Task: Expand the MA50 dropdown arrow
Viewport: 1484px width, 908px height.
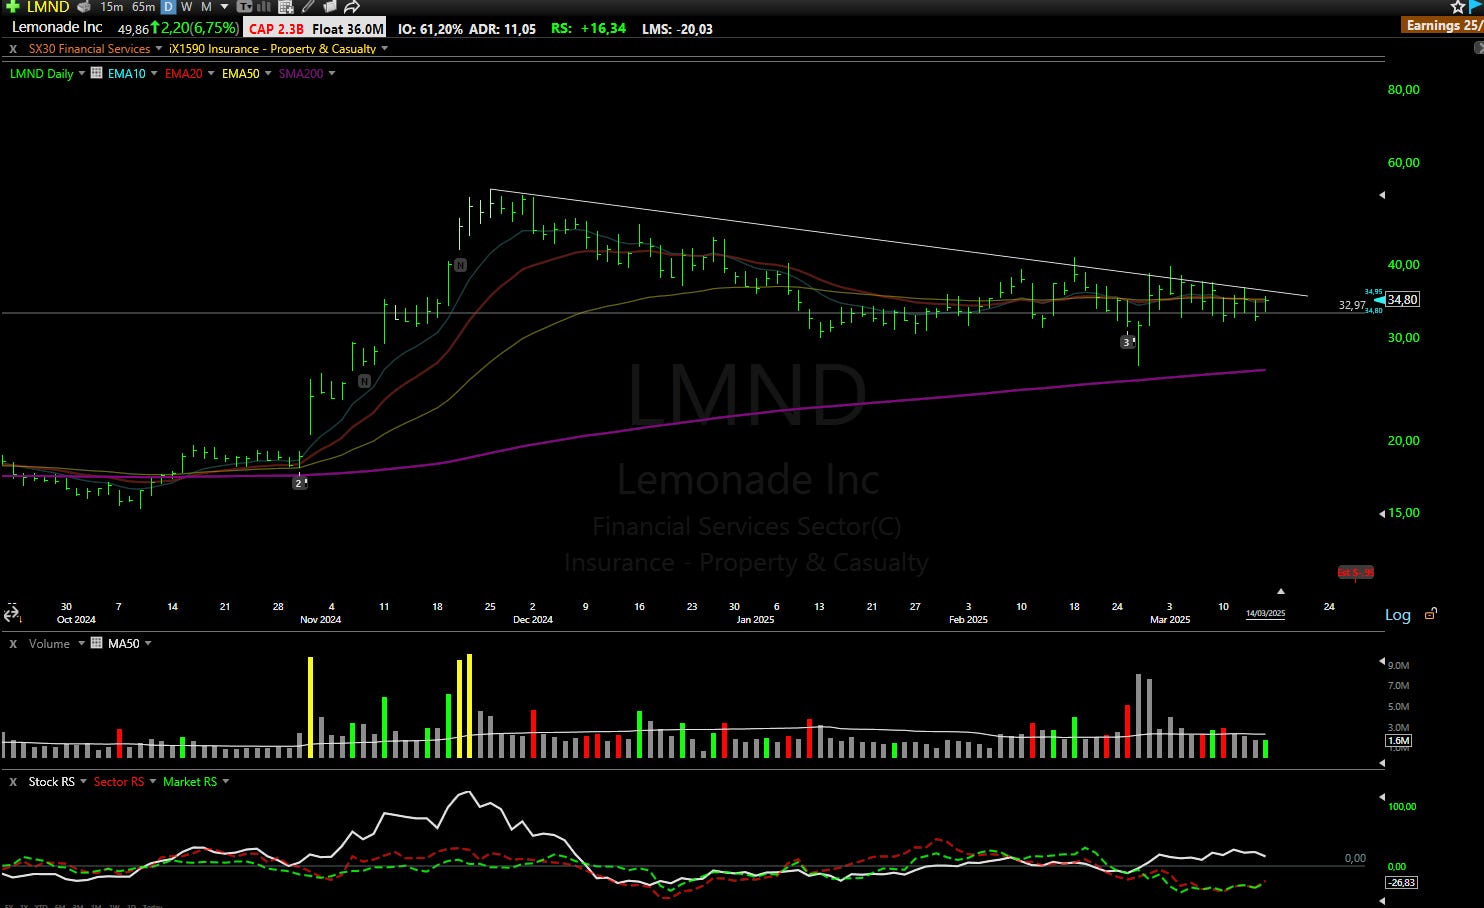Action: (x=148, y=644)
